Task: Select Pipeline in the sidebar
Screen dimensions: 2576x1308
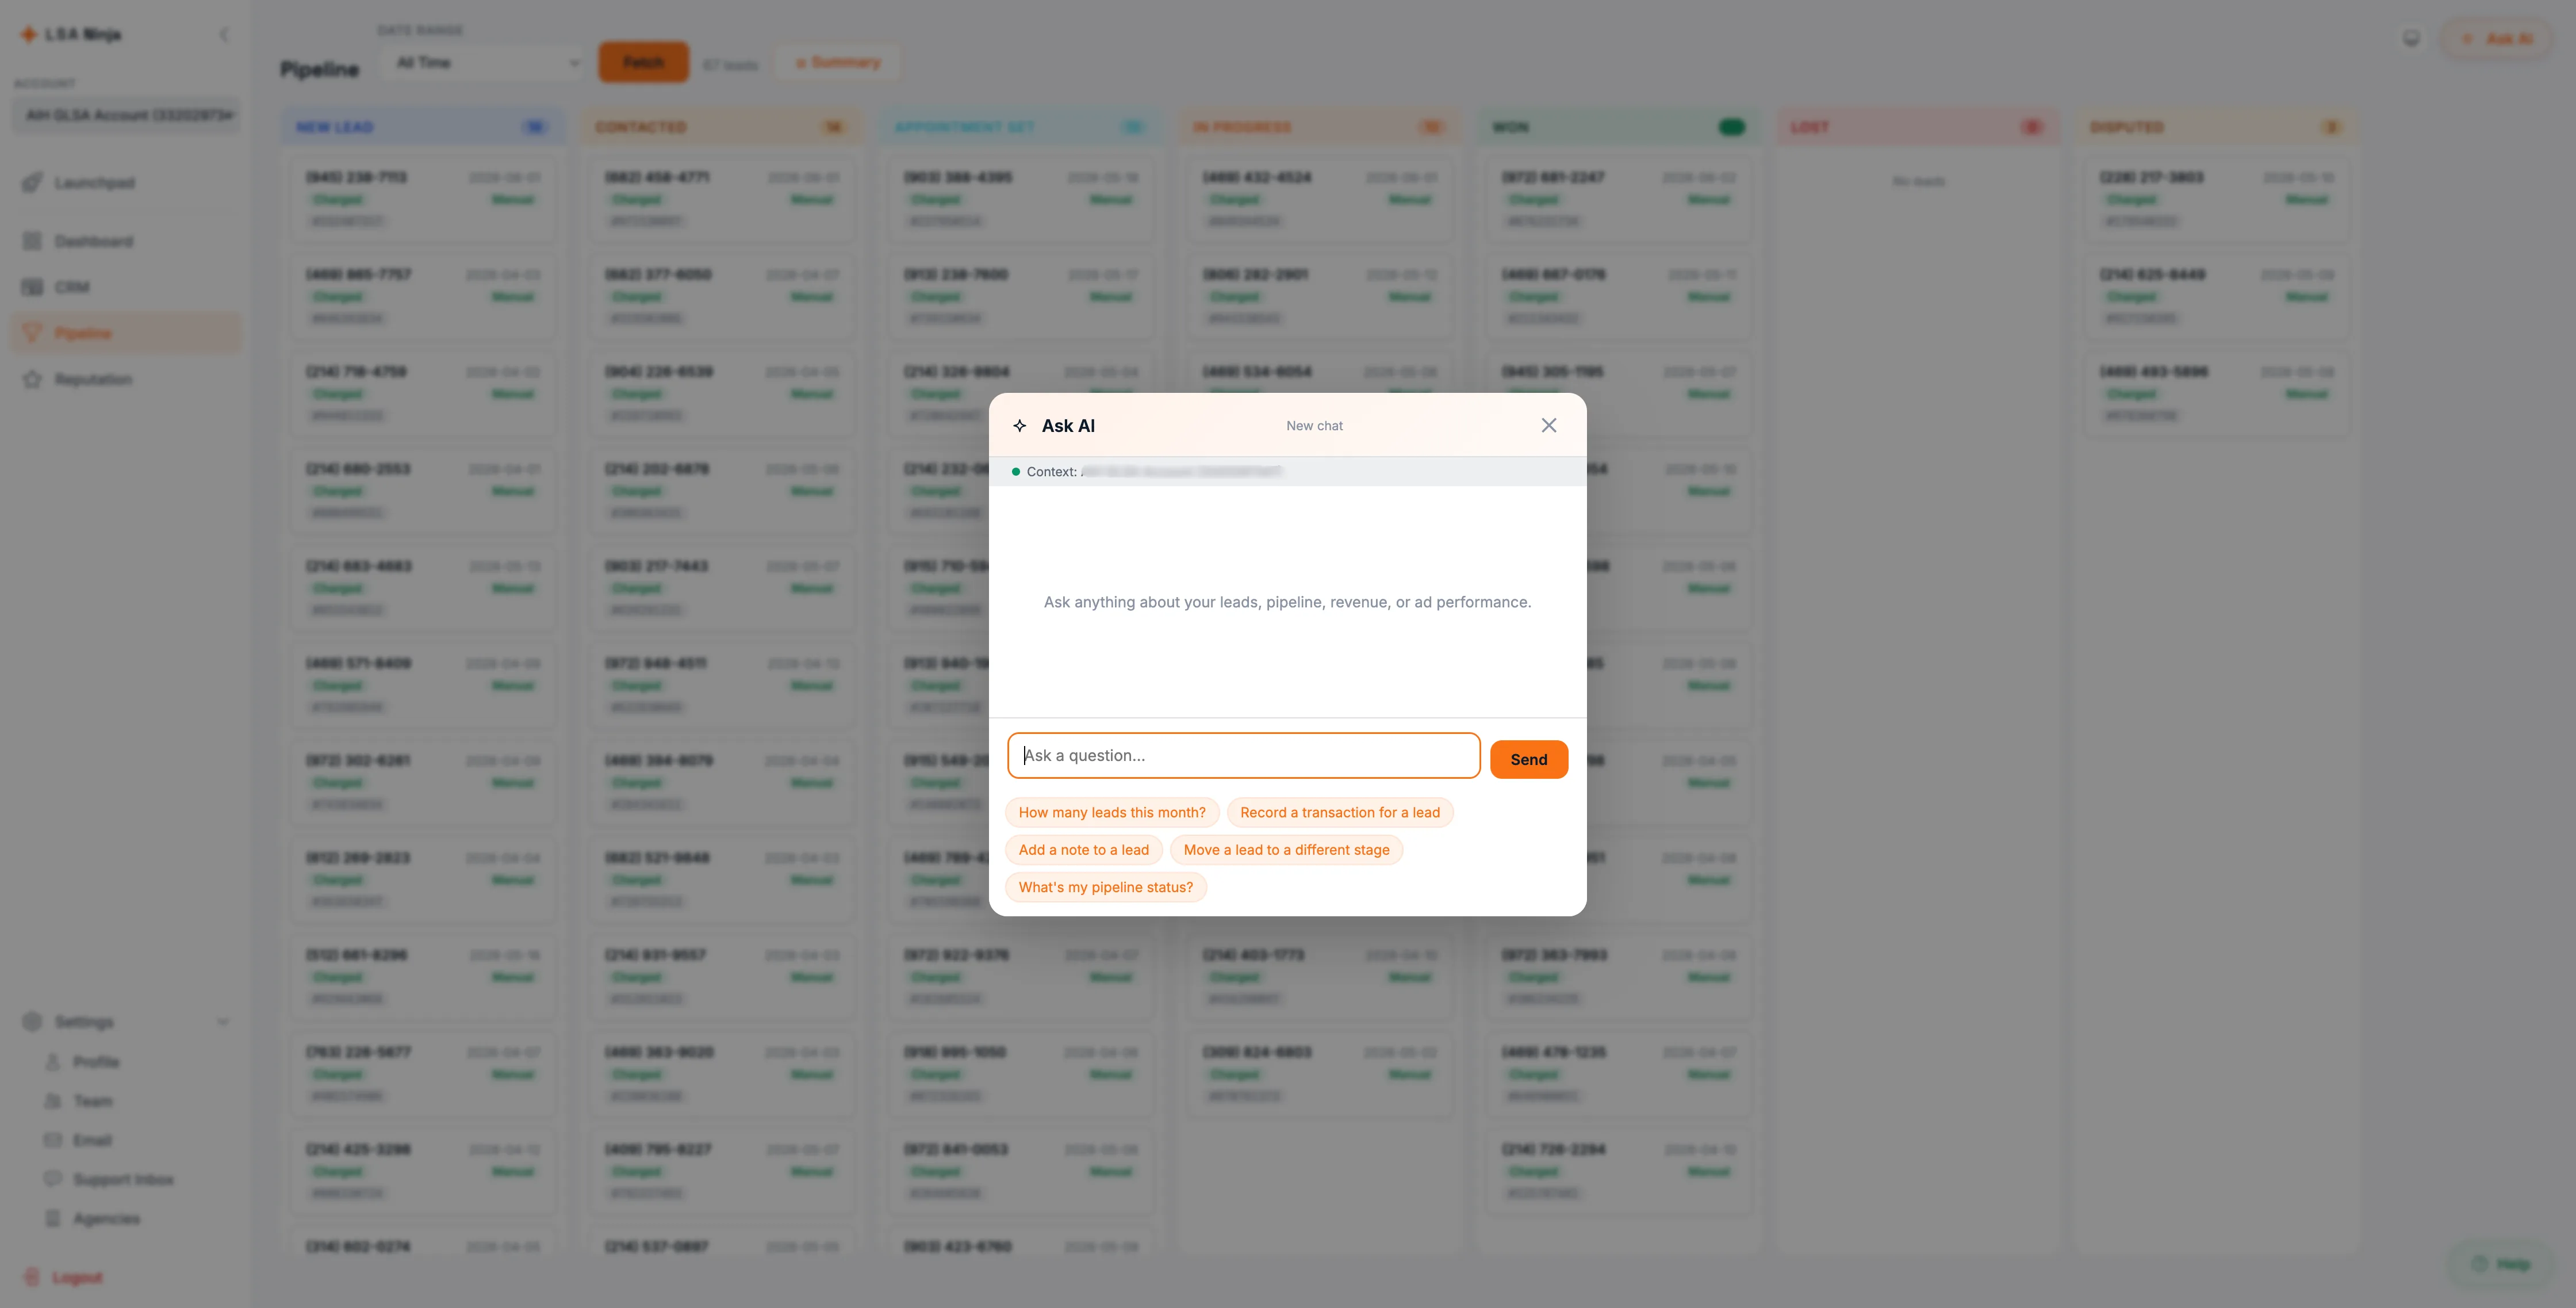Action: point(126,333)
